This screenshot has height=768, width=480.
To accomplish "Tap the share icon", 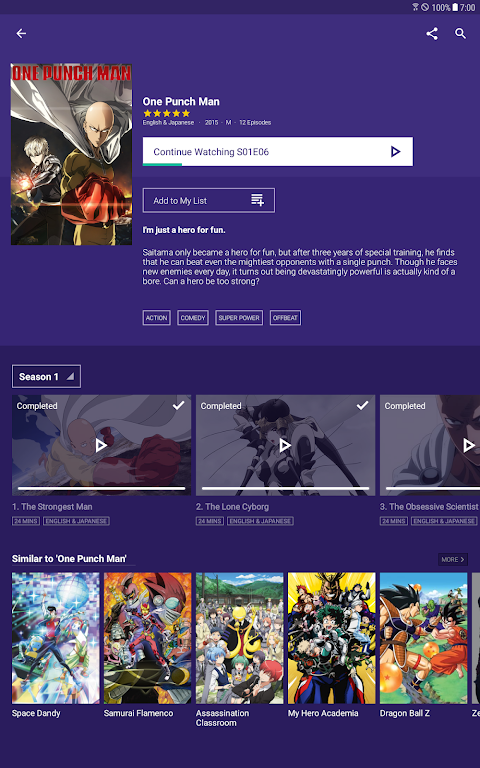I will (x=432, y=33).
